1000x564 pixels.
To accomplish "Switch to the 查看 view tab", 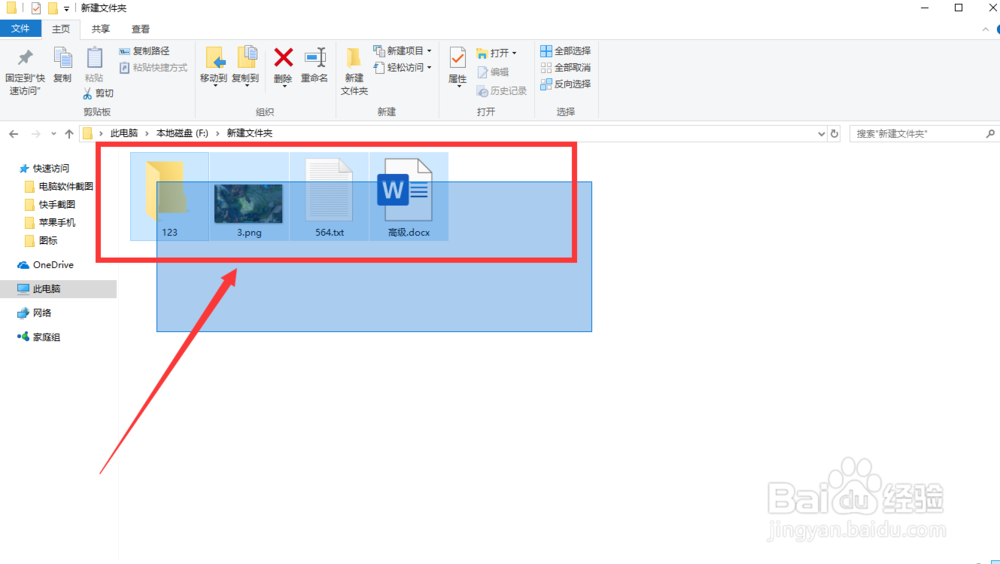I will point(140,29).
